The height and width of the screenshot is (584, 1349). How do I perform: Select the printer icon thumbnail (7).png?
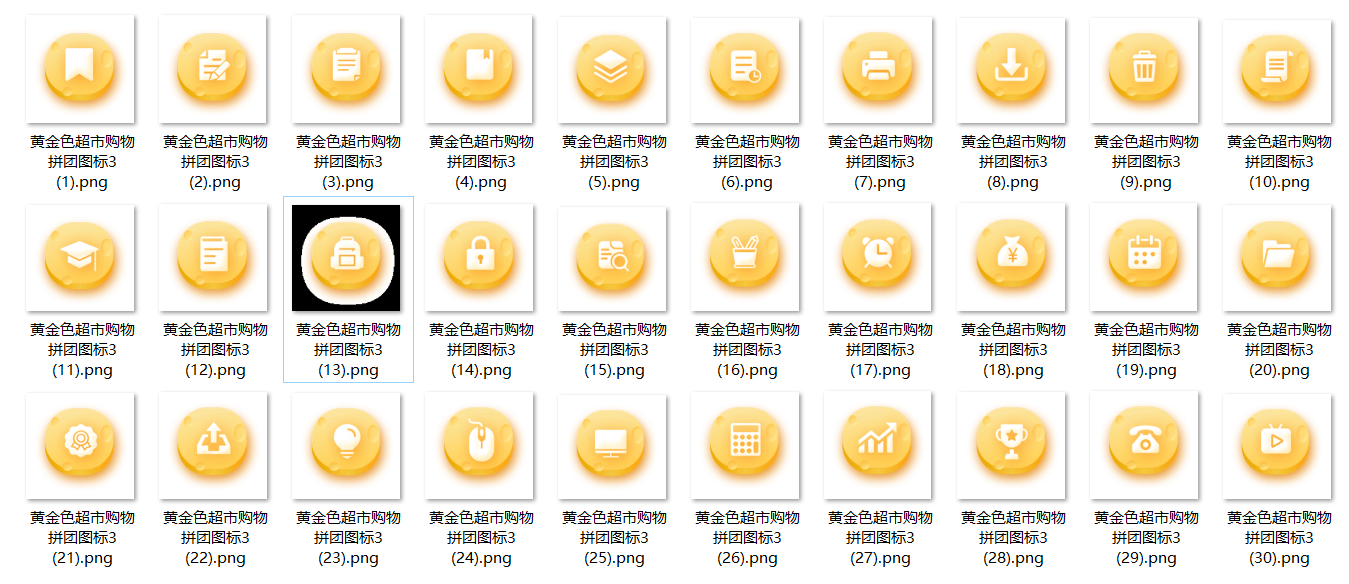(878, 69)
